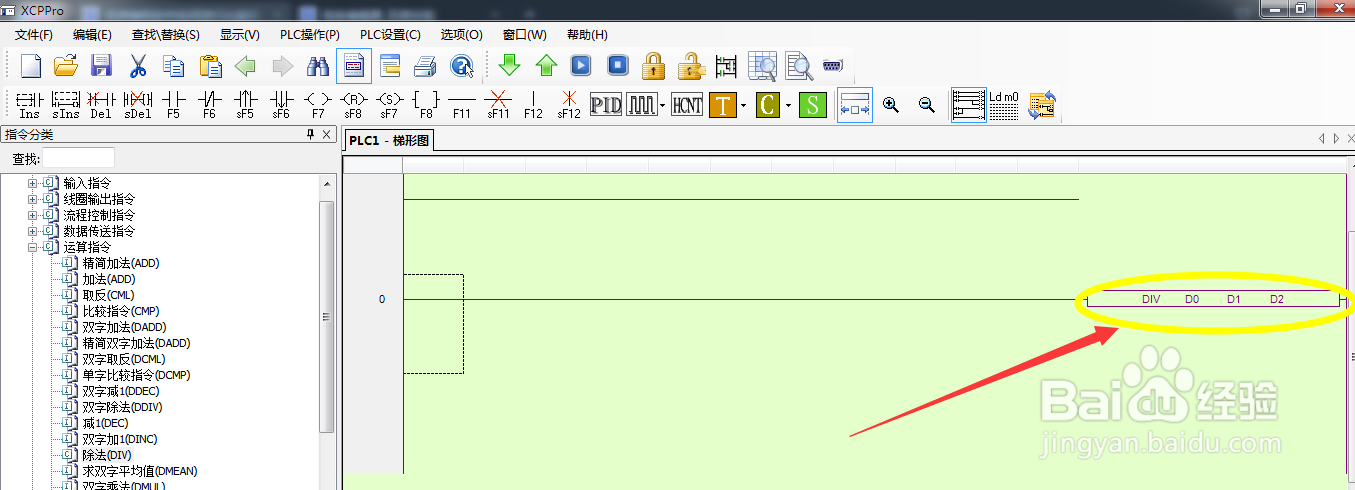The height and width of the screenshot is (490, 1355).
Task: Expand 数据传送指令 tree node
Action: (32, 231)
